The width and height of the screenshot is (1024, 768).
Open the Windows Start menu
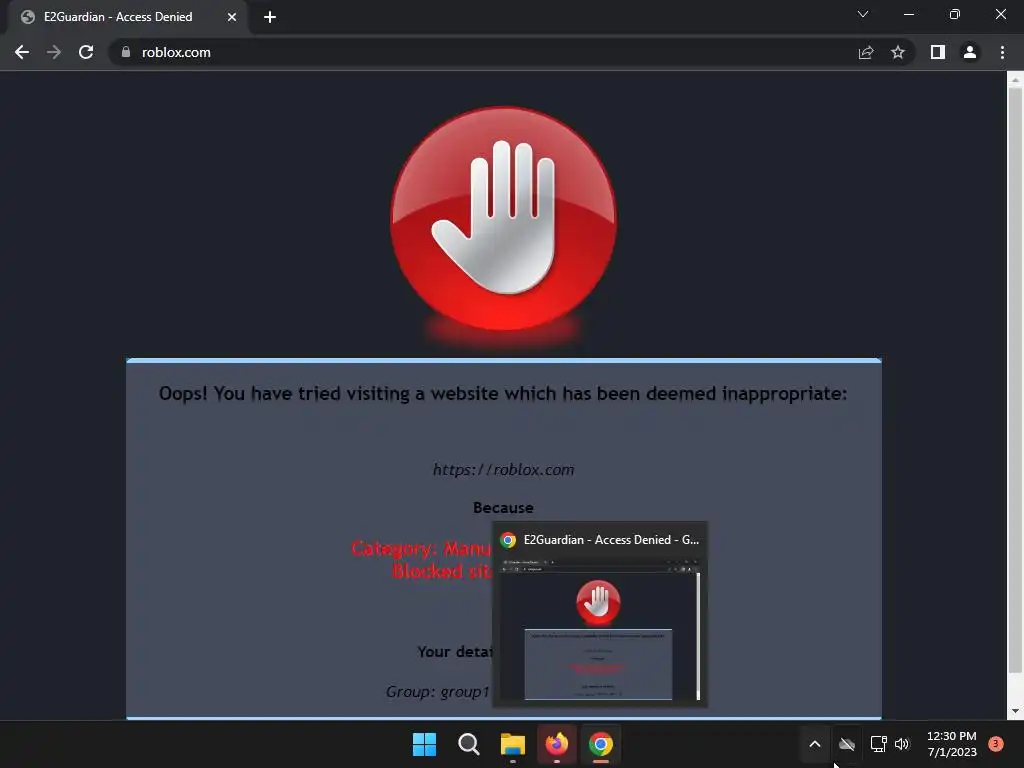point(424,744)
